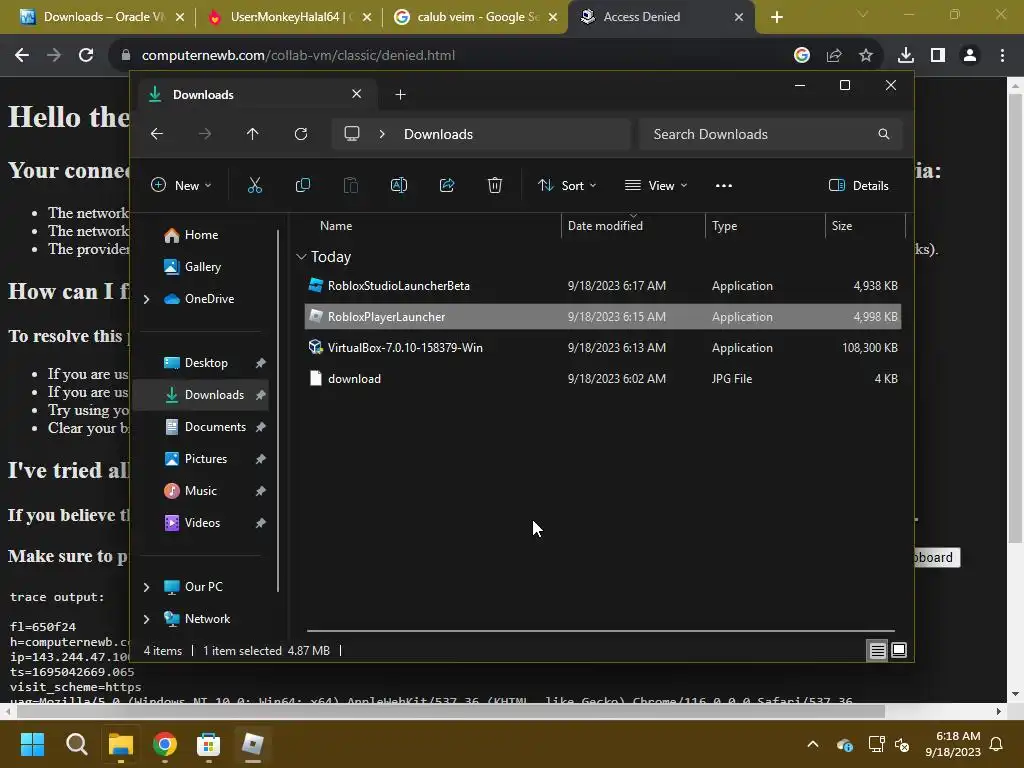Click the chevron before Downloads in address bar

coord(382,134)
